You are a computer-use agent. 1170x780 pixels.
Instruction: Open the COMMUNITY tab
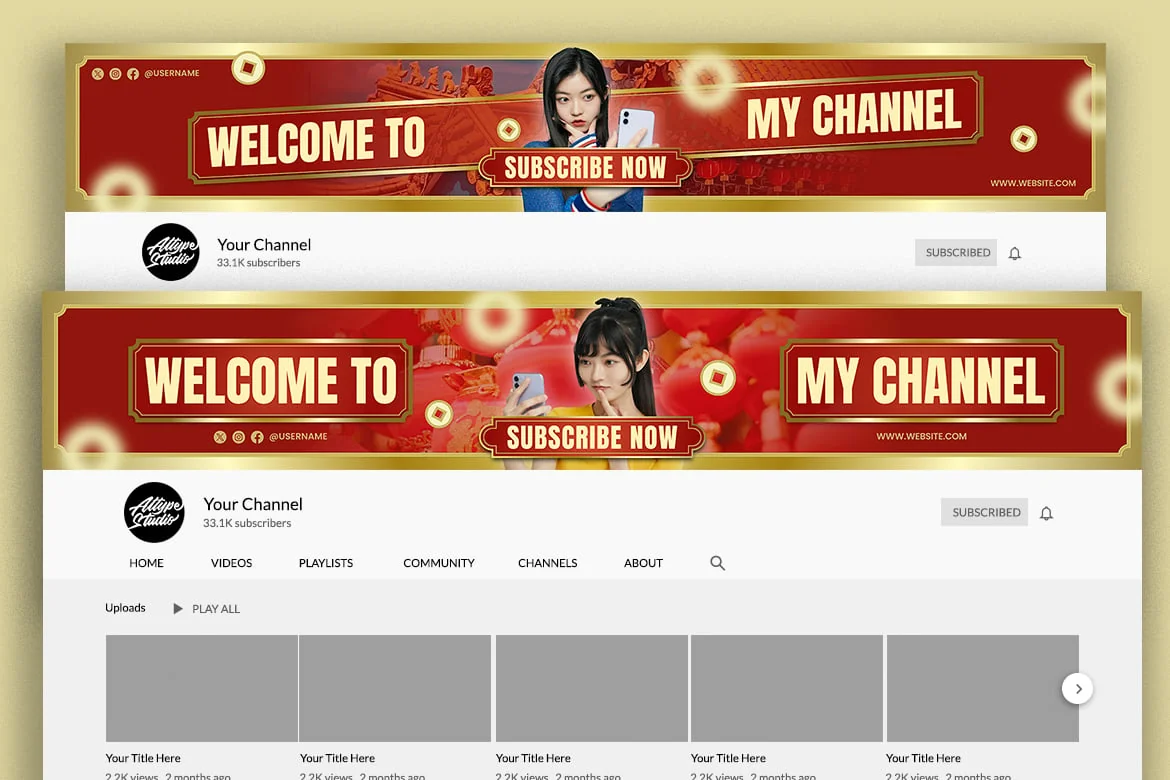pos(439,563)
